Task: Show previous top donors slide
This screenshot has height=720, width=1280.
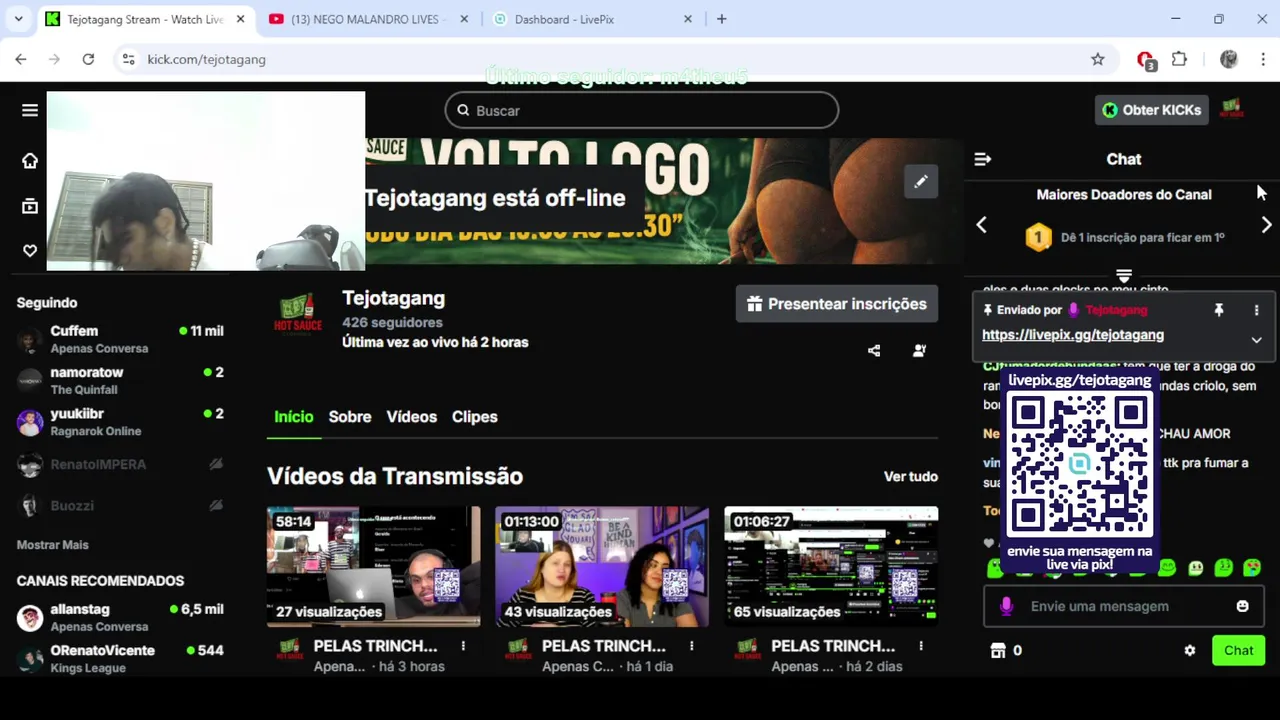Action: pos(982,225)
